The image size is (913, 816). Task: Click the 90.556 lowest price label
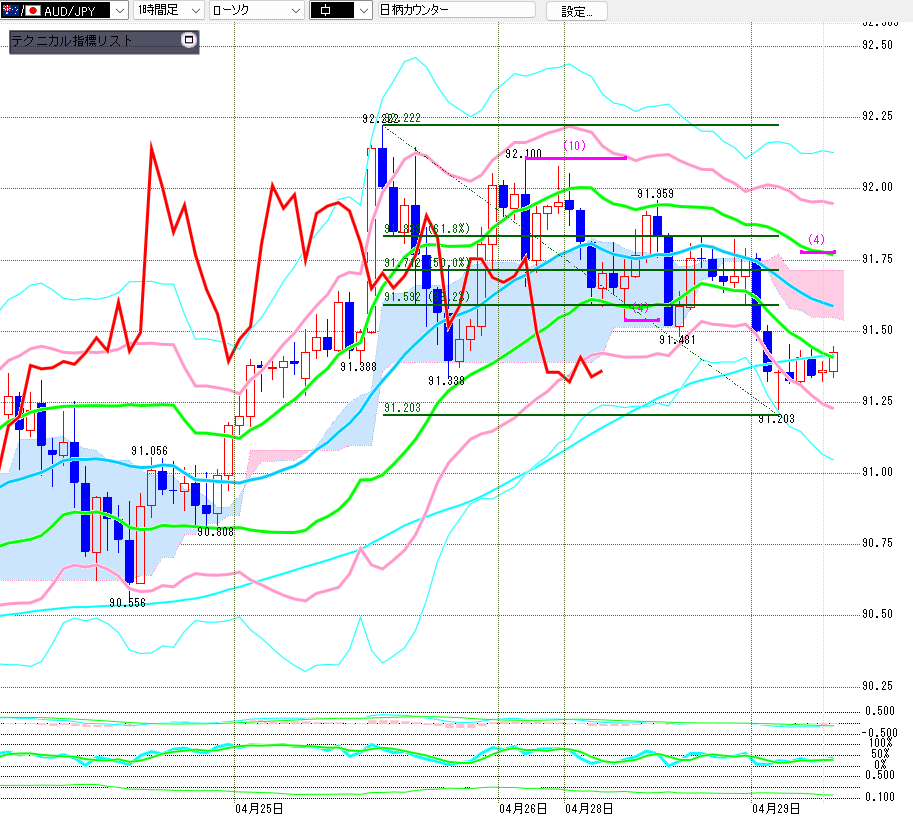127,603
